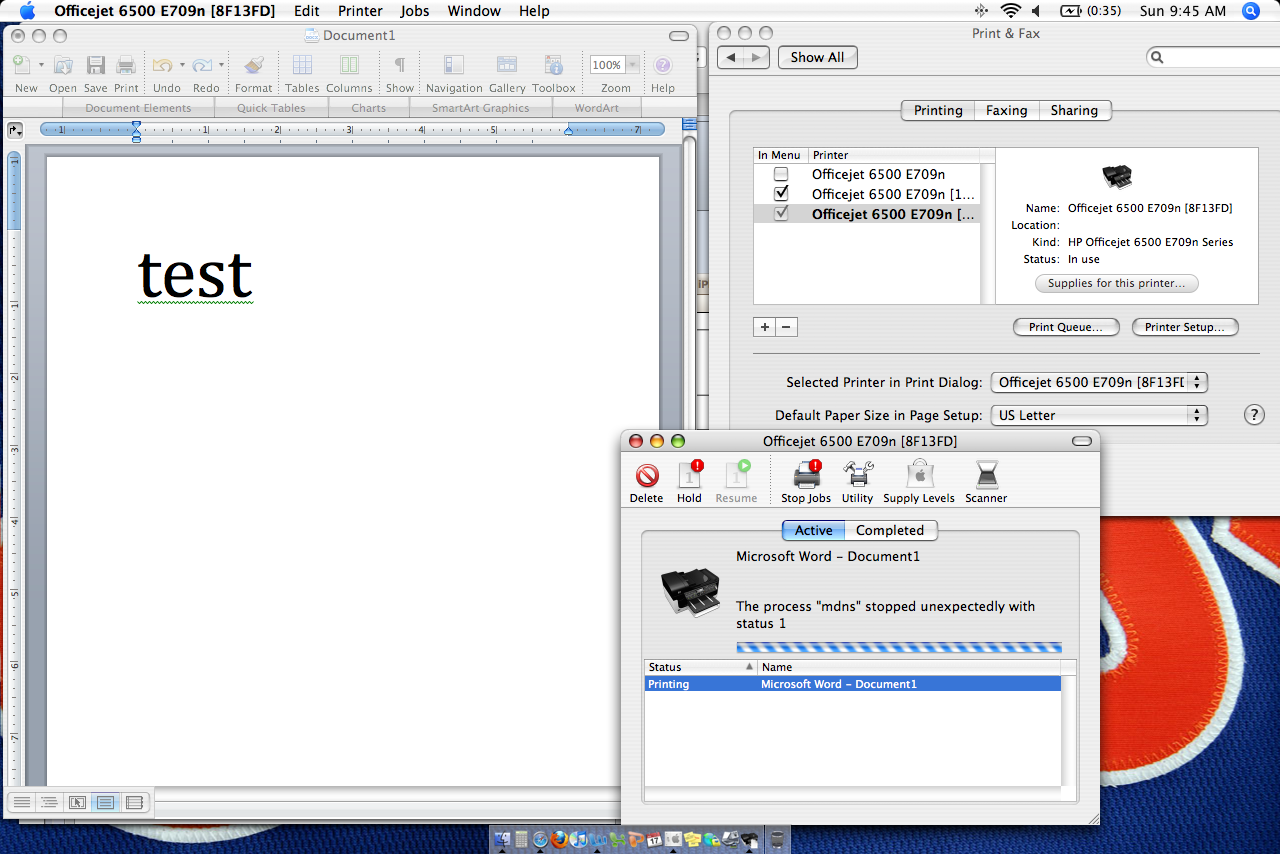Click the Print icon in Word toolbar
1280x854 pixels.
[x=126, y=66]
